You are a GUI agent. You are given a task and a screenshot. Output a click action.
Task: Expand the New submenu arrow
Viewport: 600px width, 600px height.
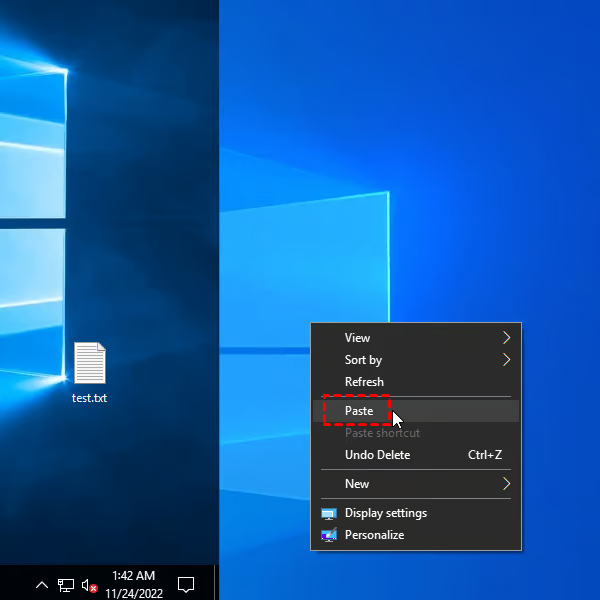(x=506, y=484)
